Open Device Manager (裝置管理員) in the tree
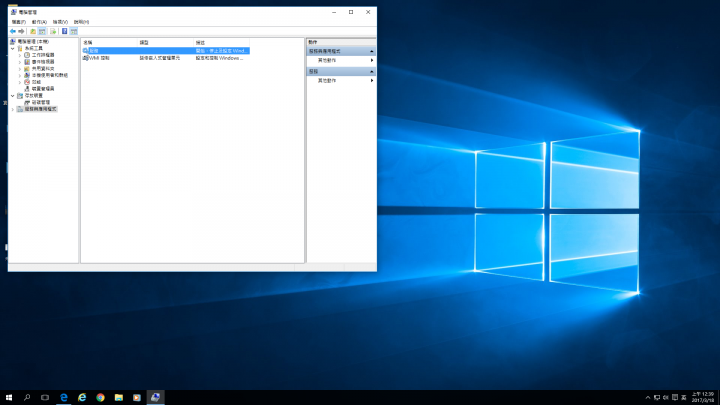 43,89
